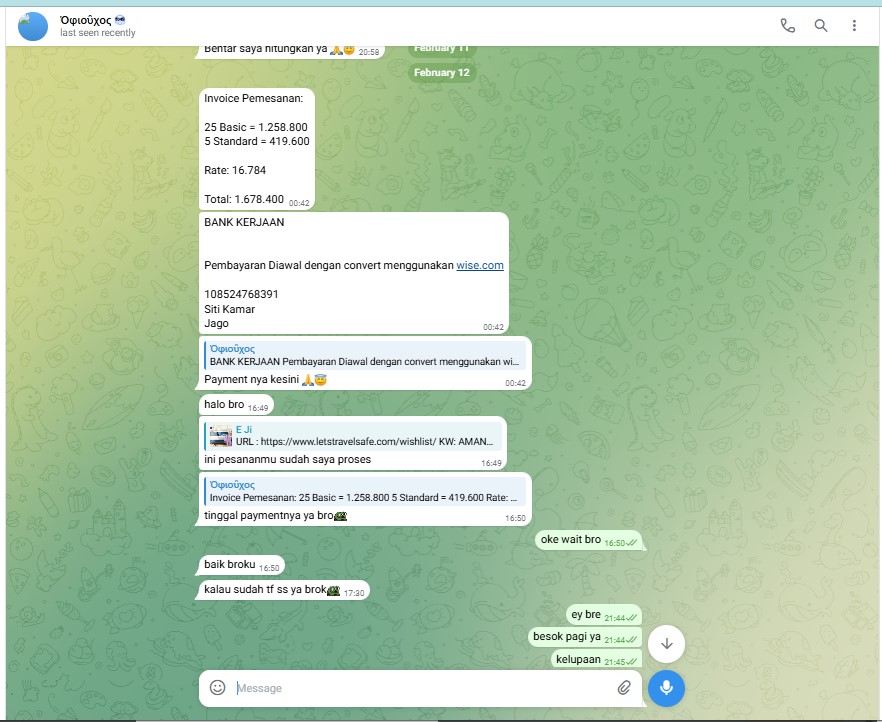The width and height of the screenshot is (882, 722).
Task: Open the three-dot more options menu
Action: click(854, 26)
